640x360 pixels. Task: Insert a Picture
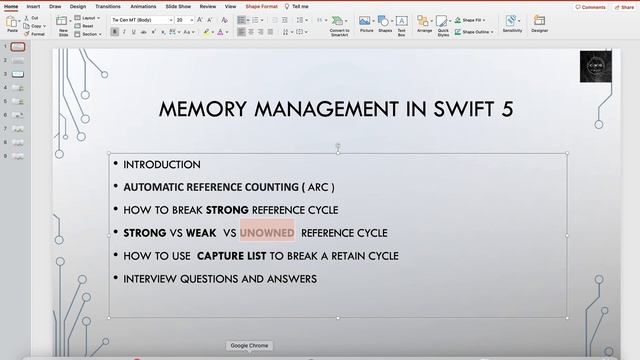pos(366,24)
